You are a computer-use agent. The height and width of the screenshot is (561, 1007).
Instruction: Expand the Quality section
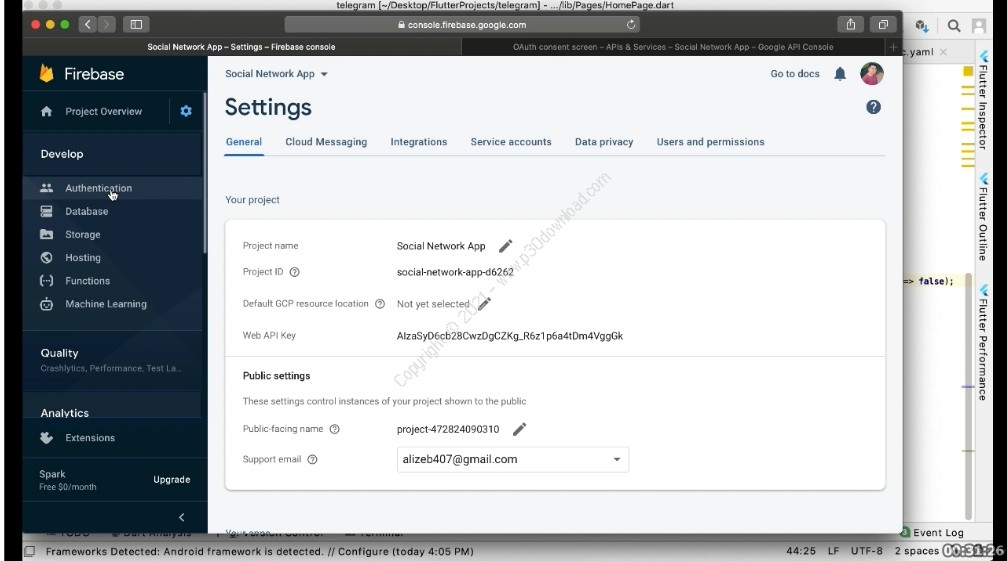[112, 360]
